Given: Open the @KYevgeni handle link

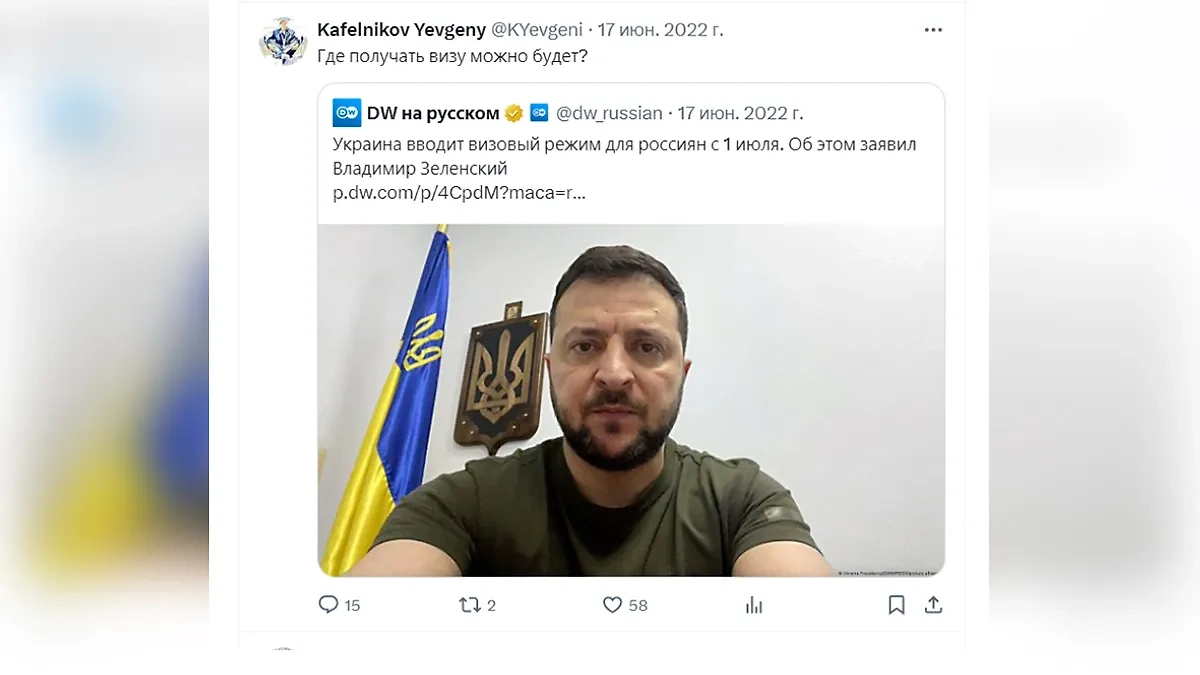Looking at the screenshot, I should pyautogui.click(x=537, y=30).
